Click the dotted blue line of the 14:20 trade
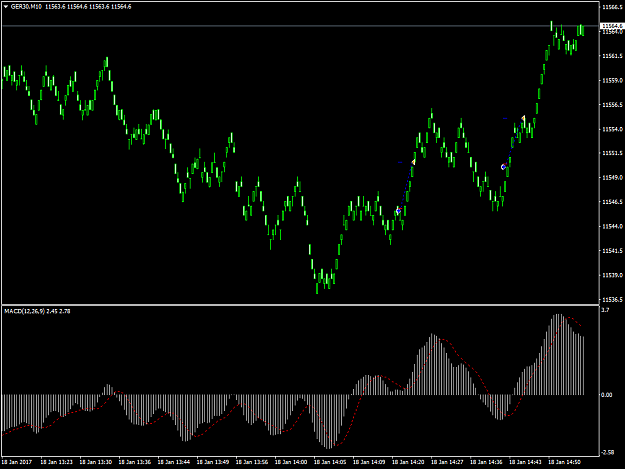This screenshot has height=469, width=625. coord(406,186)
